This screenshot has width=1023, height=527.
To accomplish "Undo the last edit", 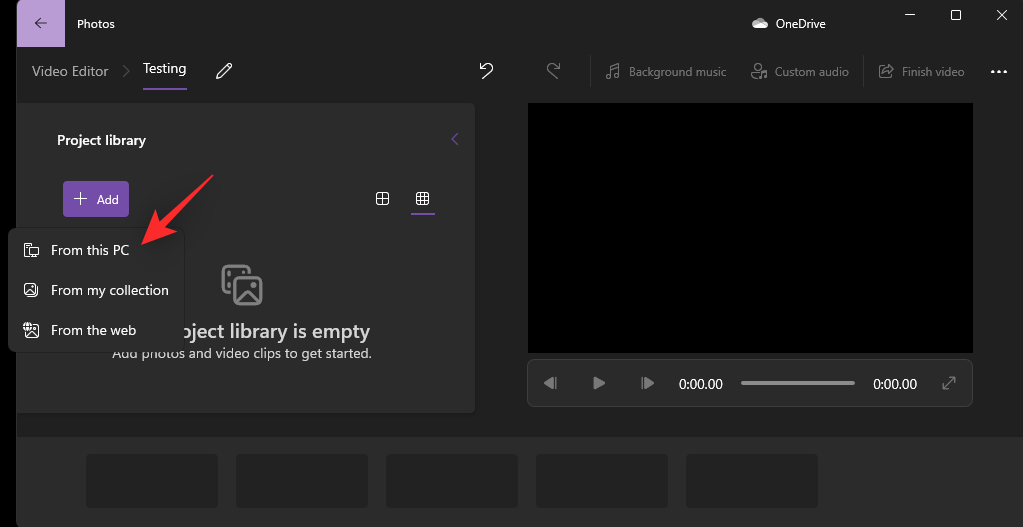I will tap(486, 70).
